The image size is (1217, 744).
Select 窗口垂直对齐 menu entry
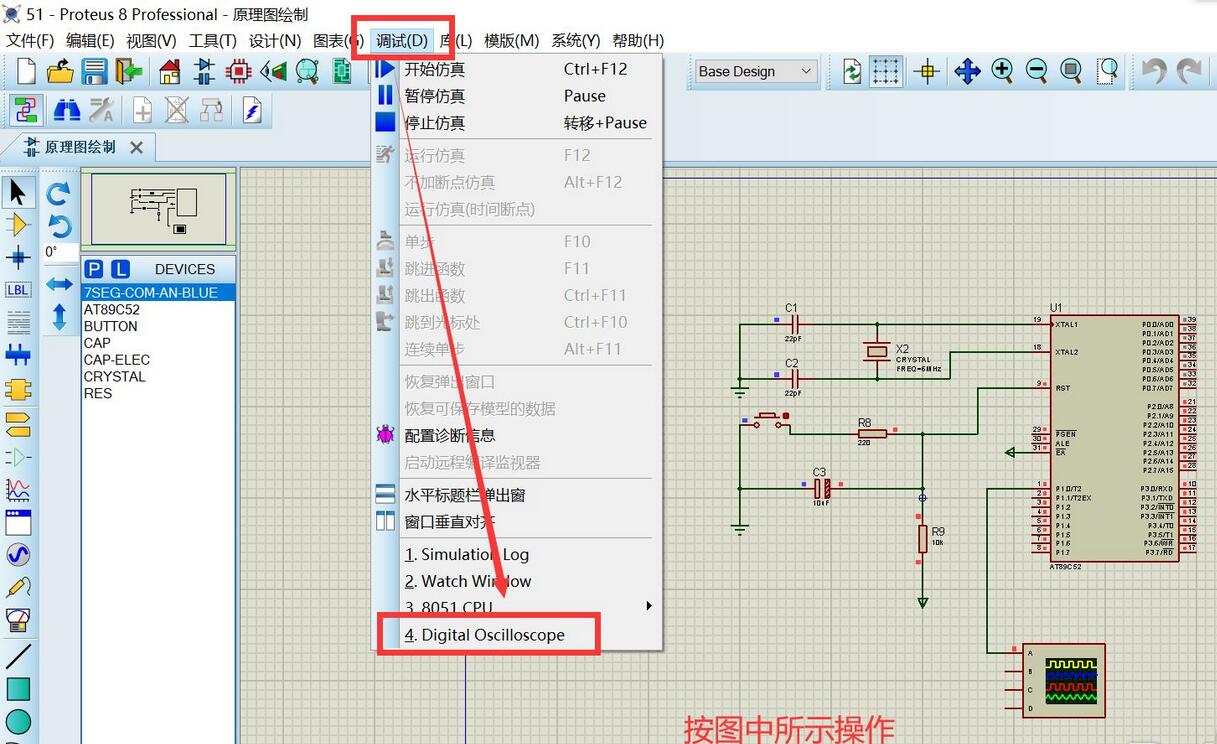[516, 521]
